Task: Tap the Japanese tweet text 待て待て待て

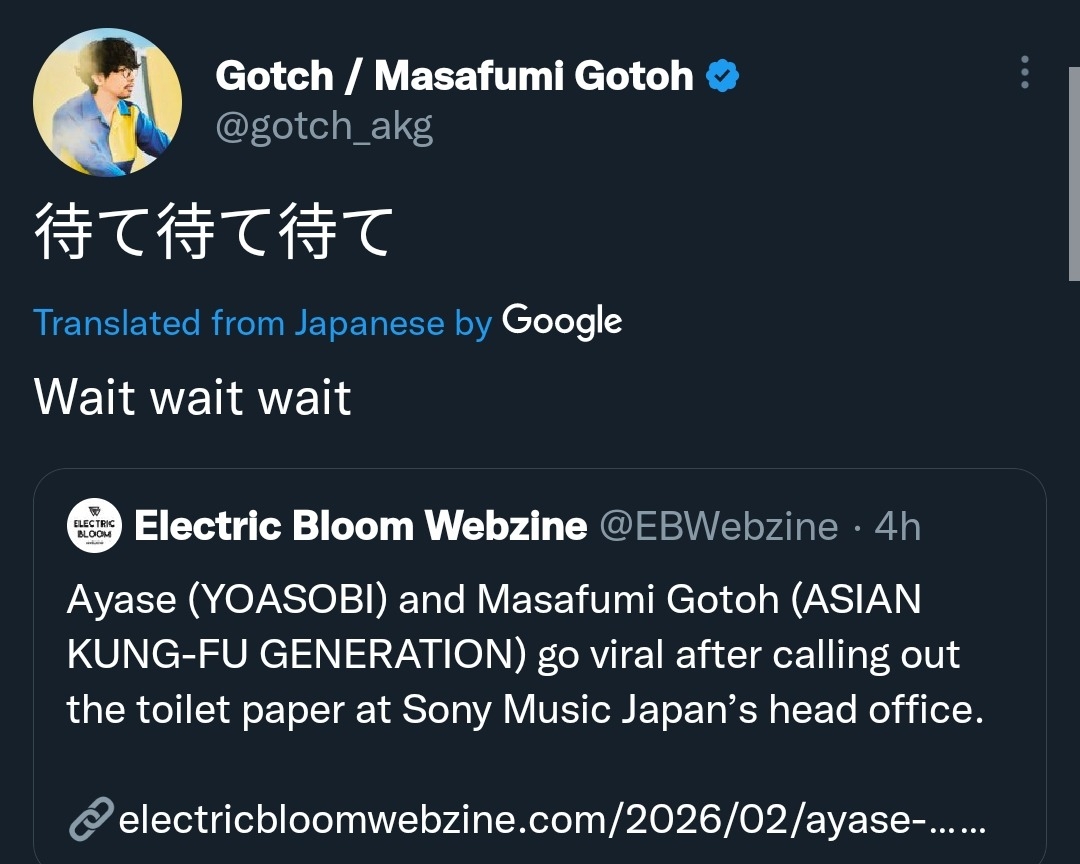Action: coord(212,232)
